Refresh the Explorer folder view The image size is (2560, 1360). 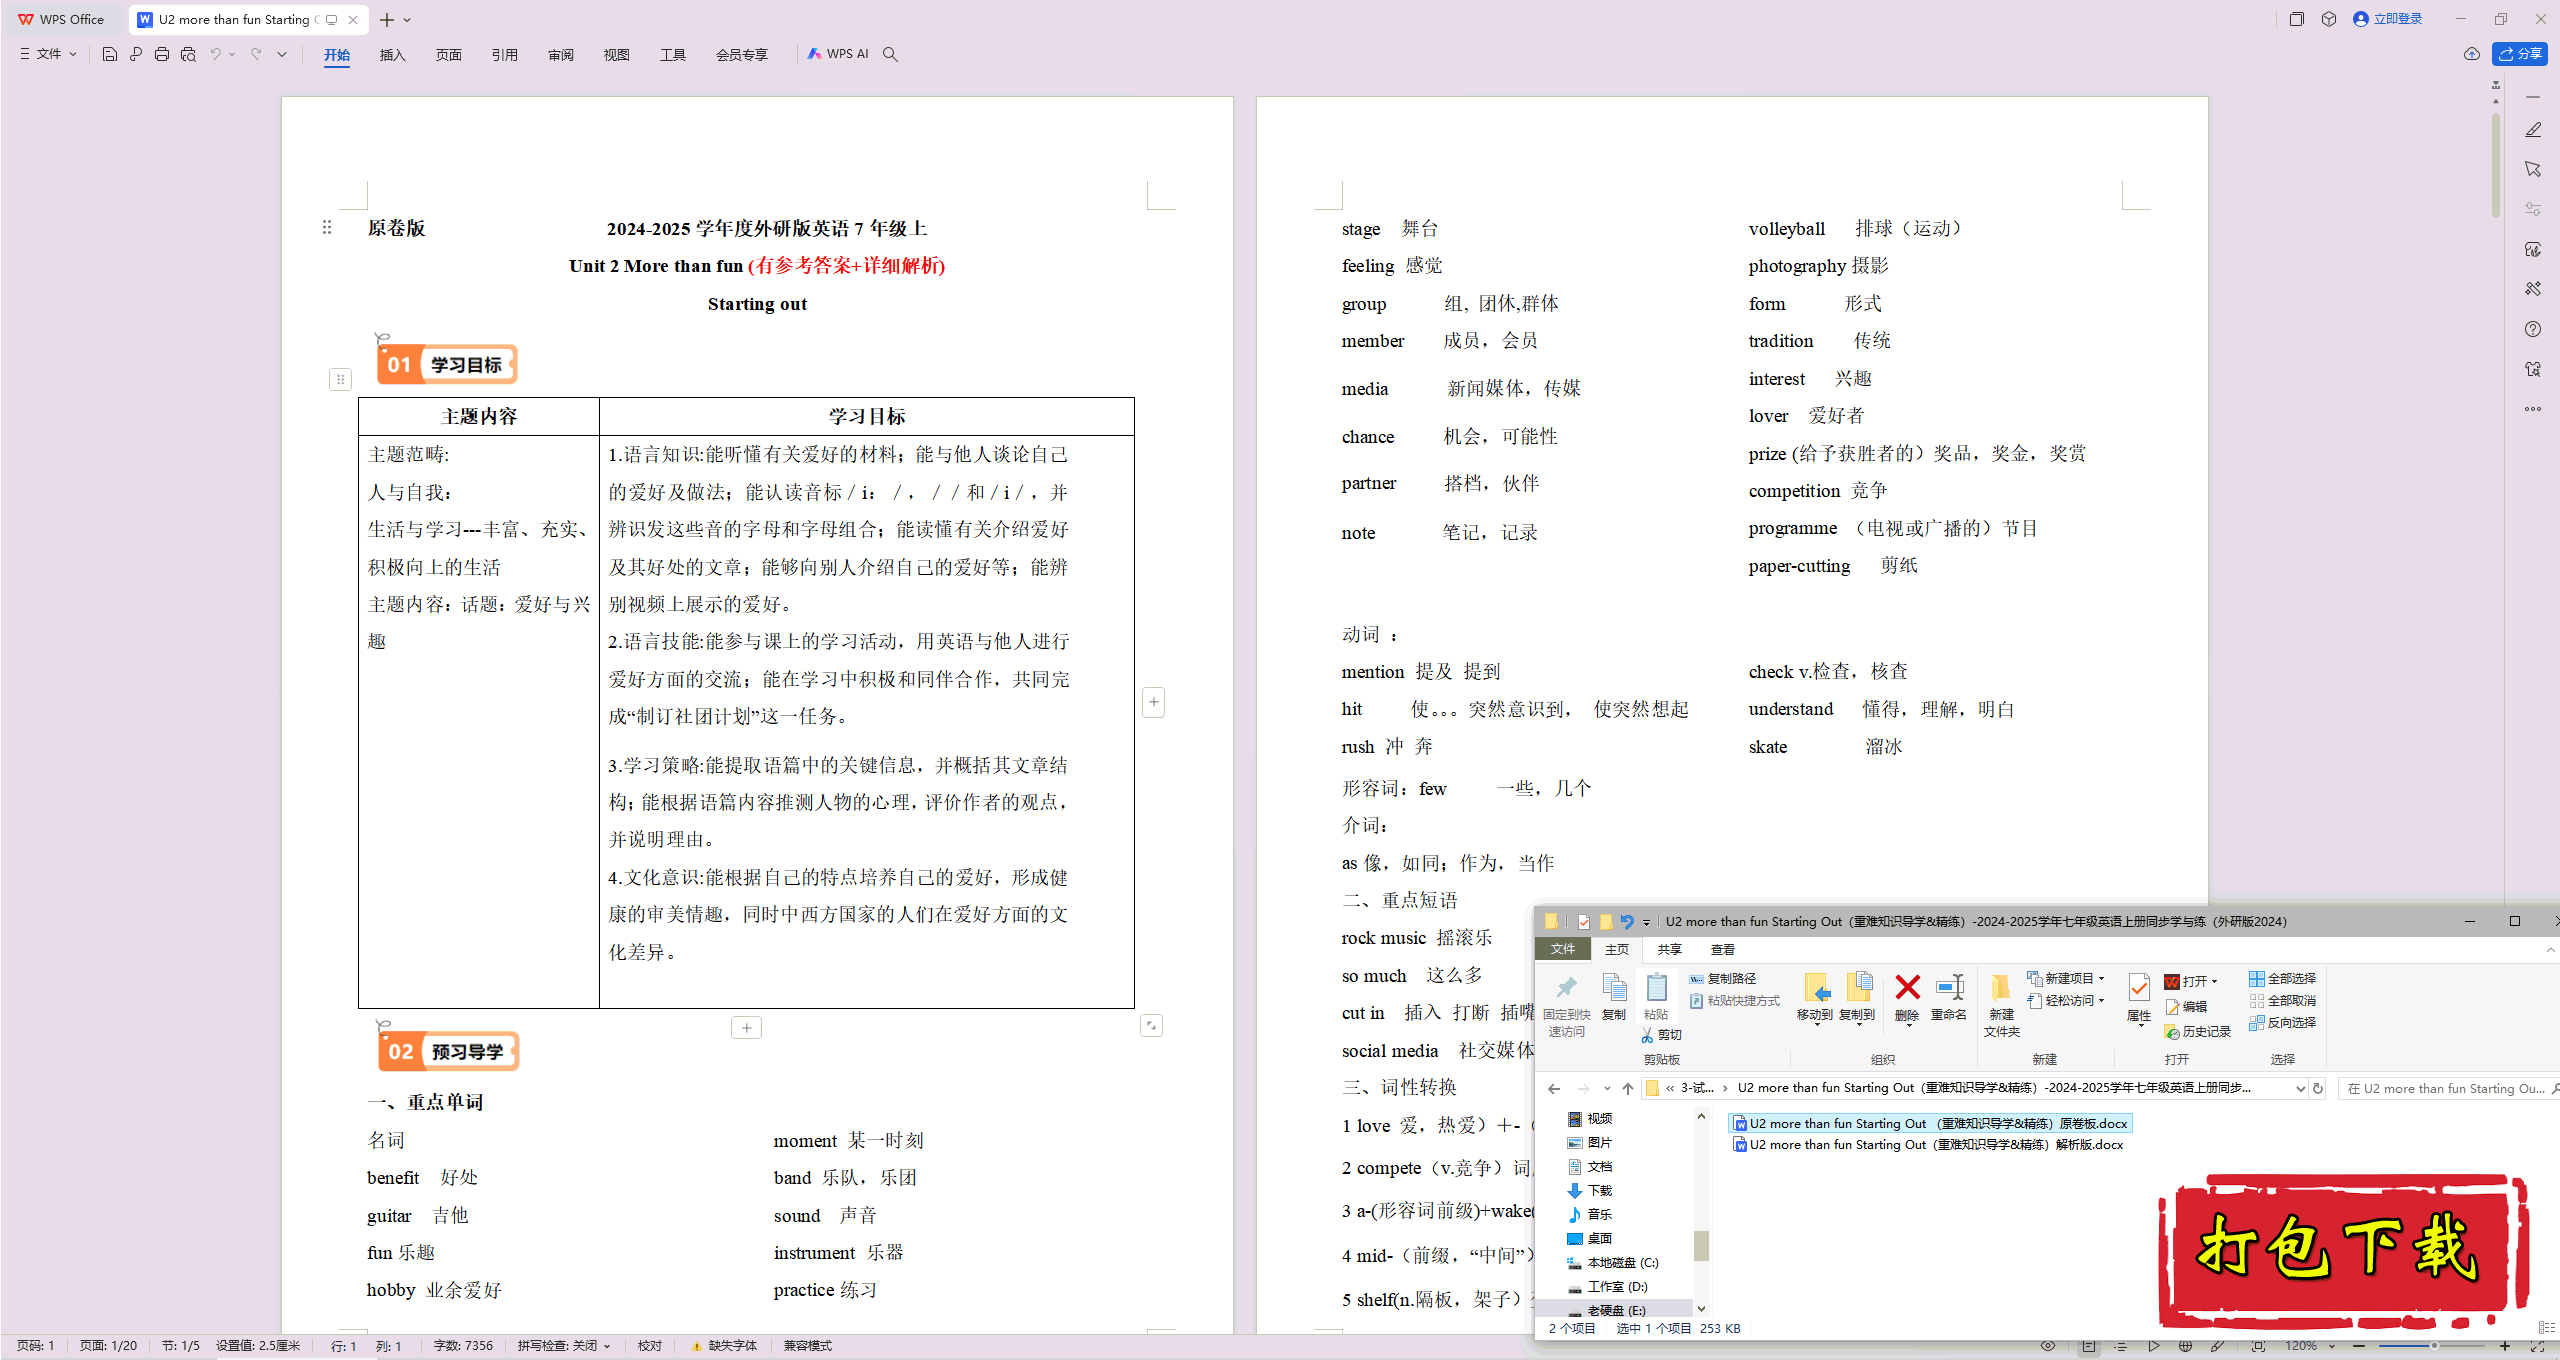coord(2318,1089)
